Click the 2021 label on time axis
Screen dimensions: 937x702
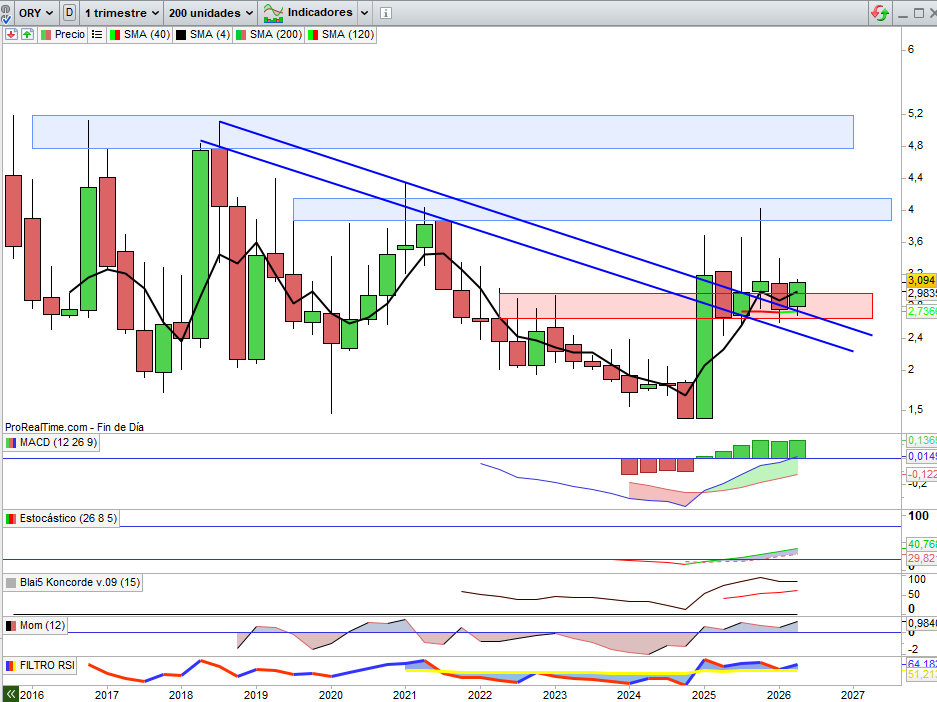point(405,695)
